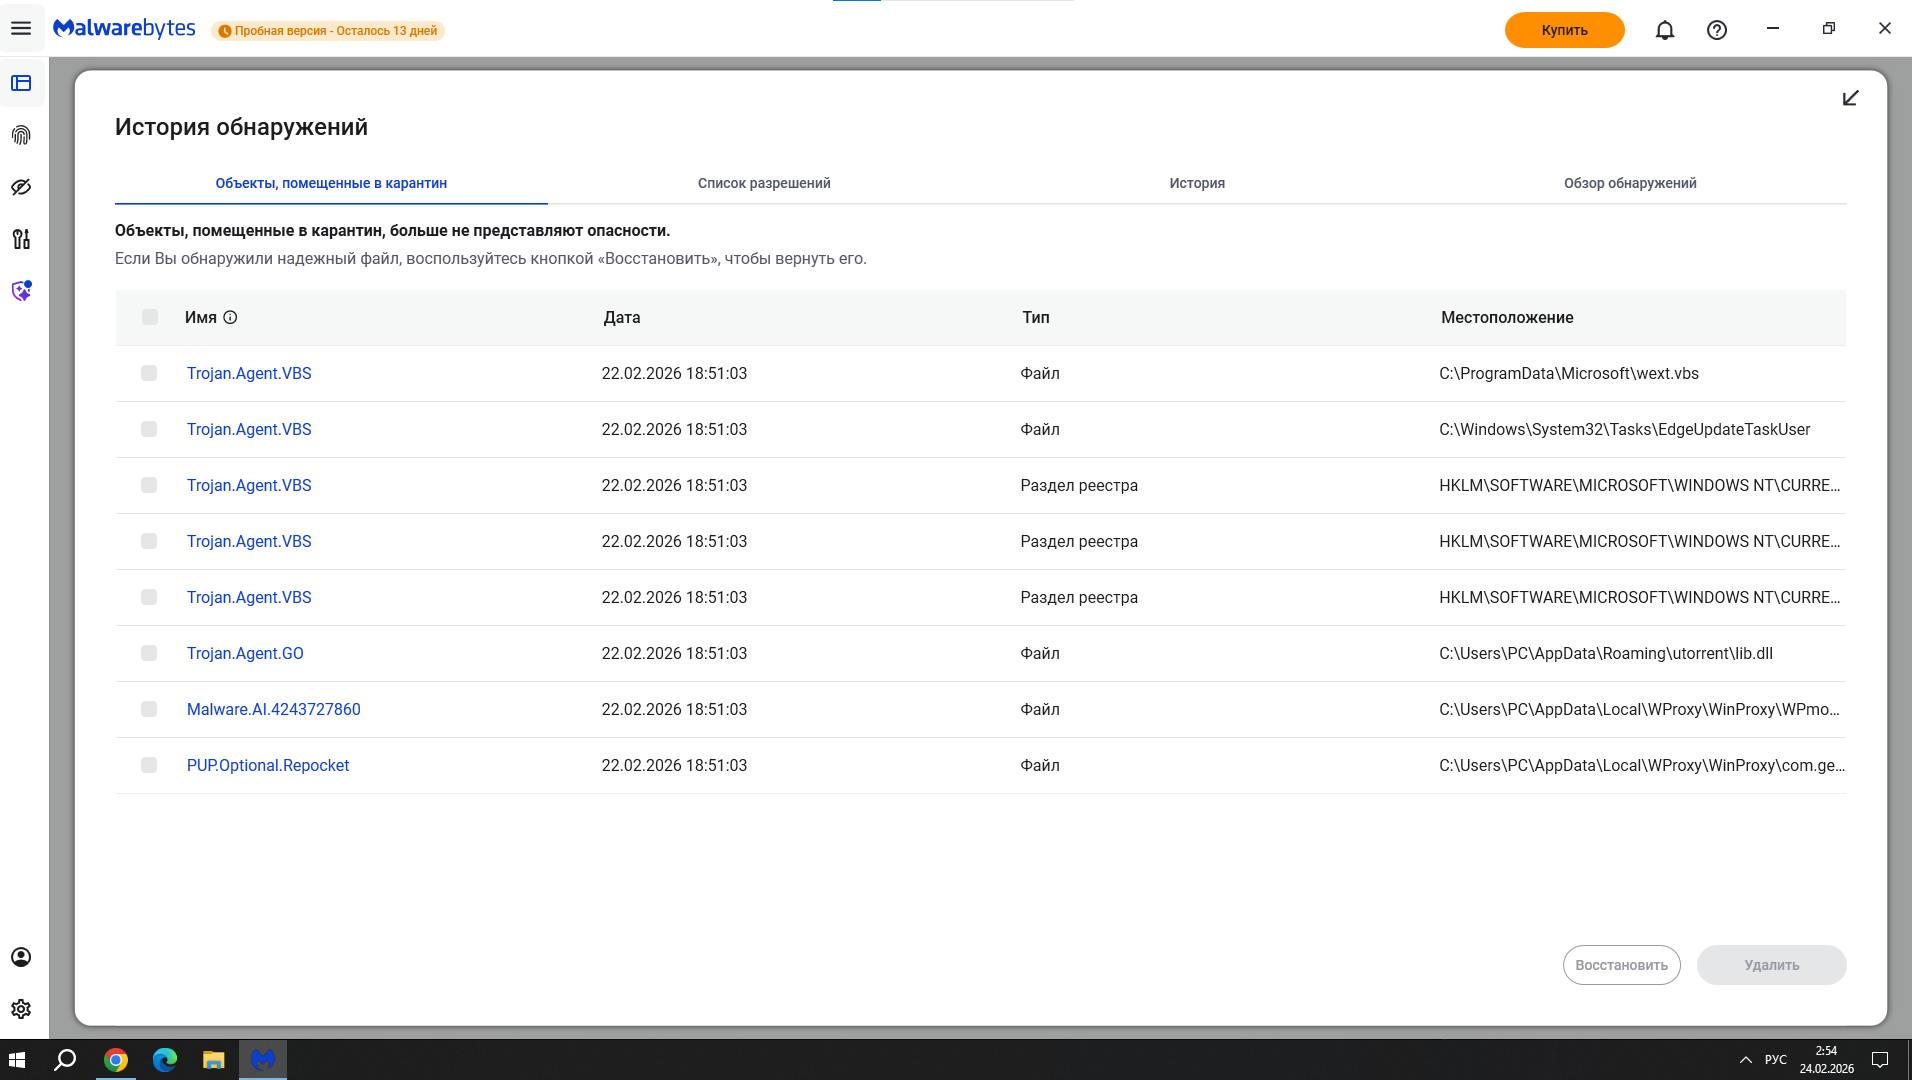1912x1080 pixels.
Task: Open the Trojan.Agent.GO detection link
Action: pos(245,653)
